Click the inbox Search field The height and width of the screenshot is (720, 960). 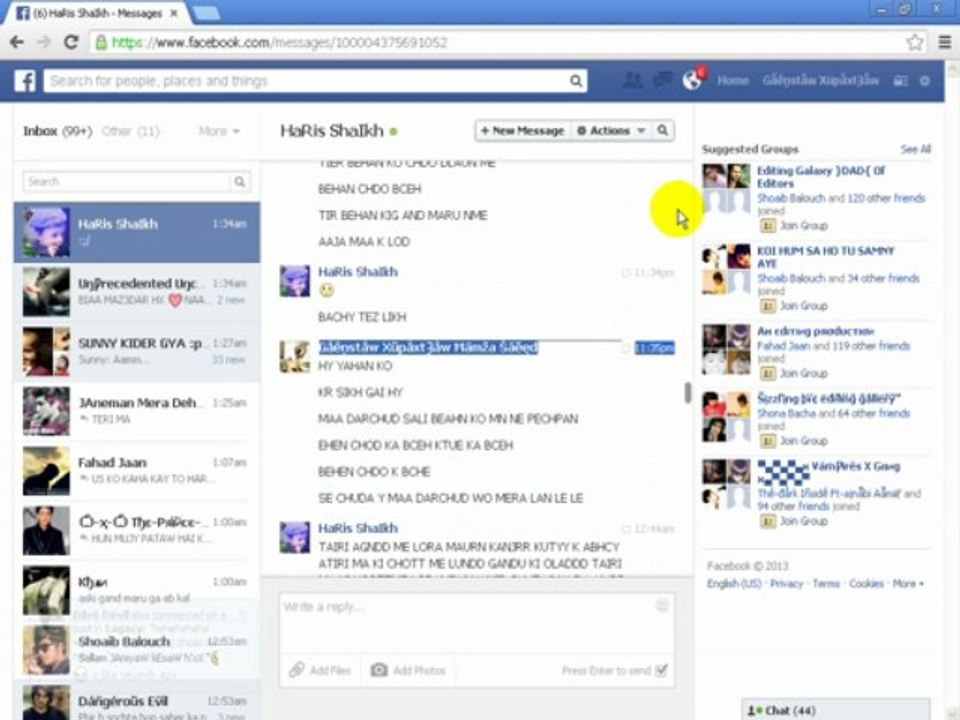coord(127,182)
